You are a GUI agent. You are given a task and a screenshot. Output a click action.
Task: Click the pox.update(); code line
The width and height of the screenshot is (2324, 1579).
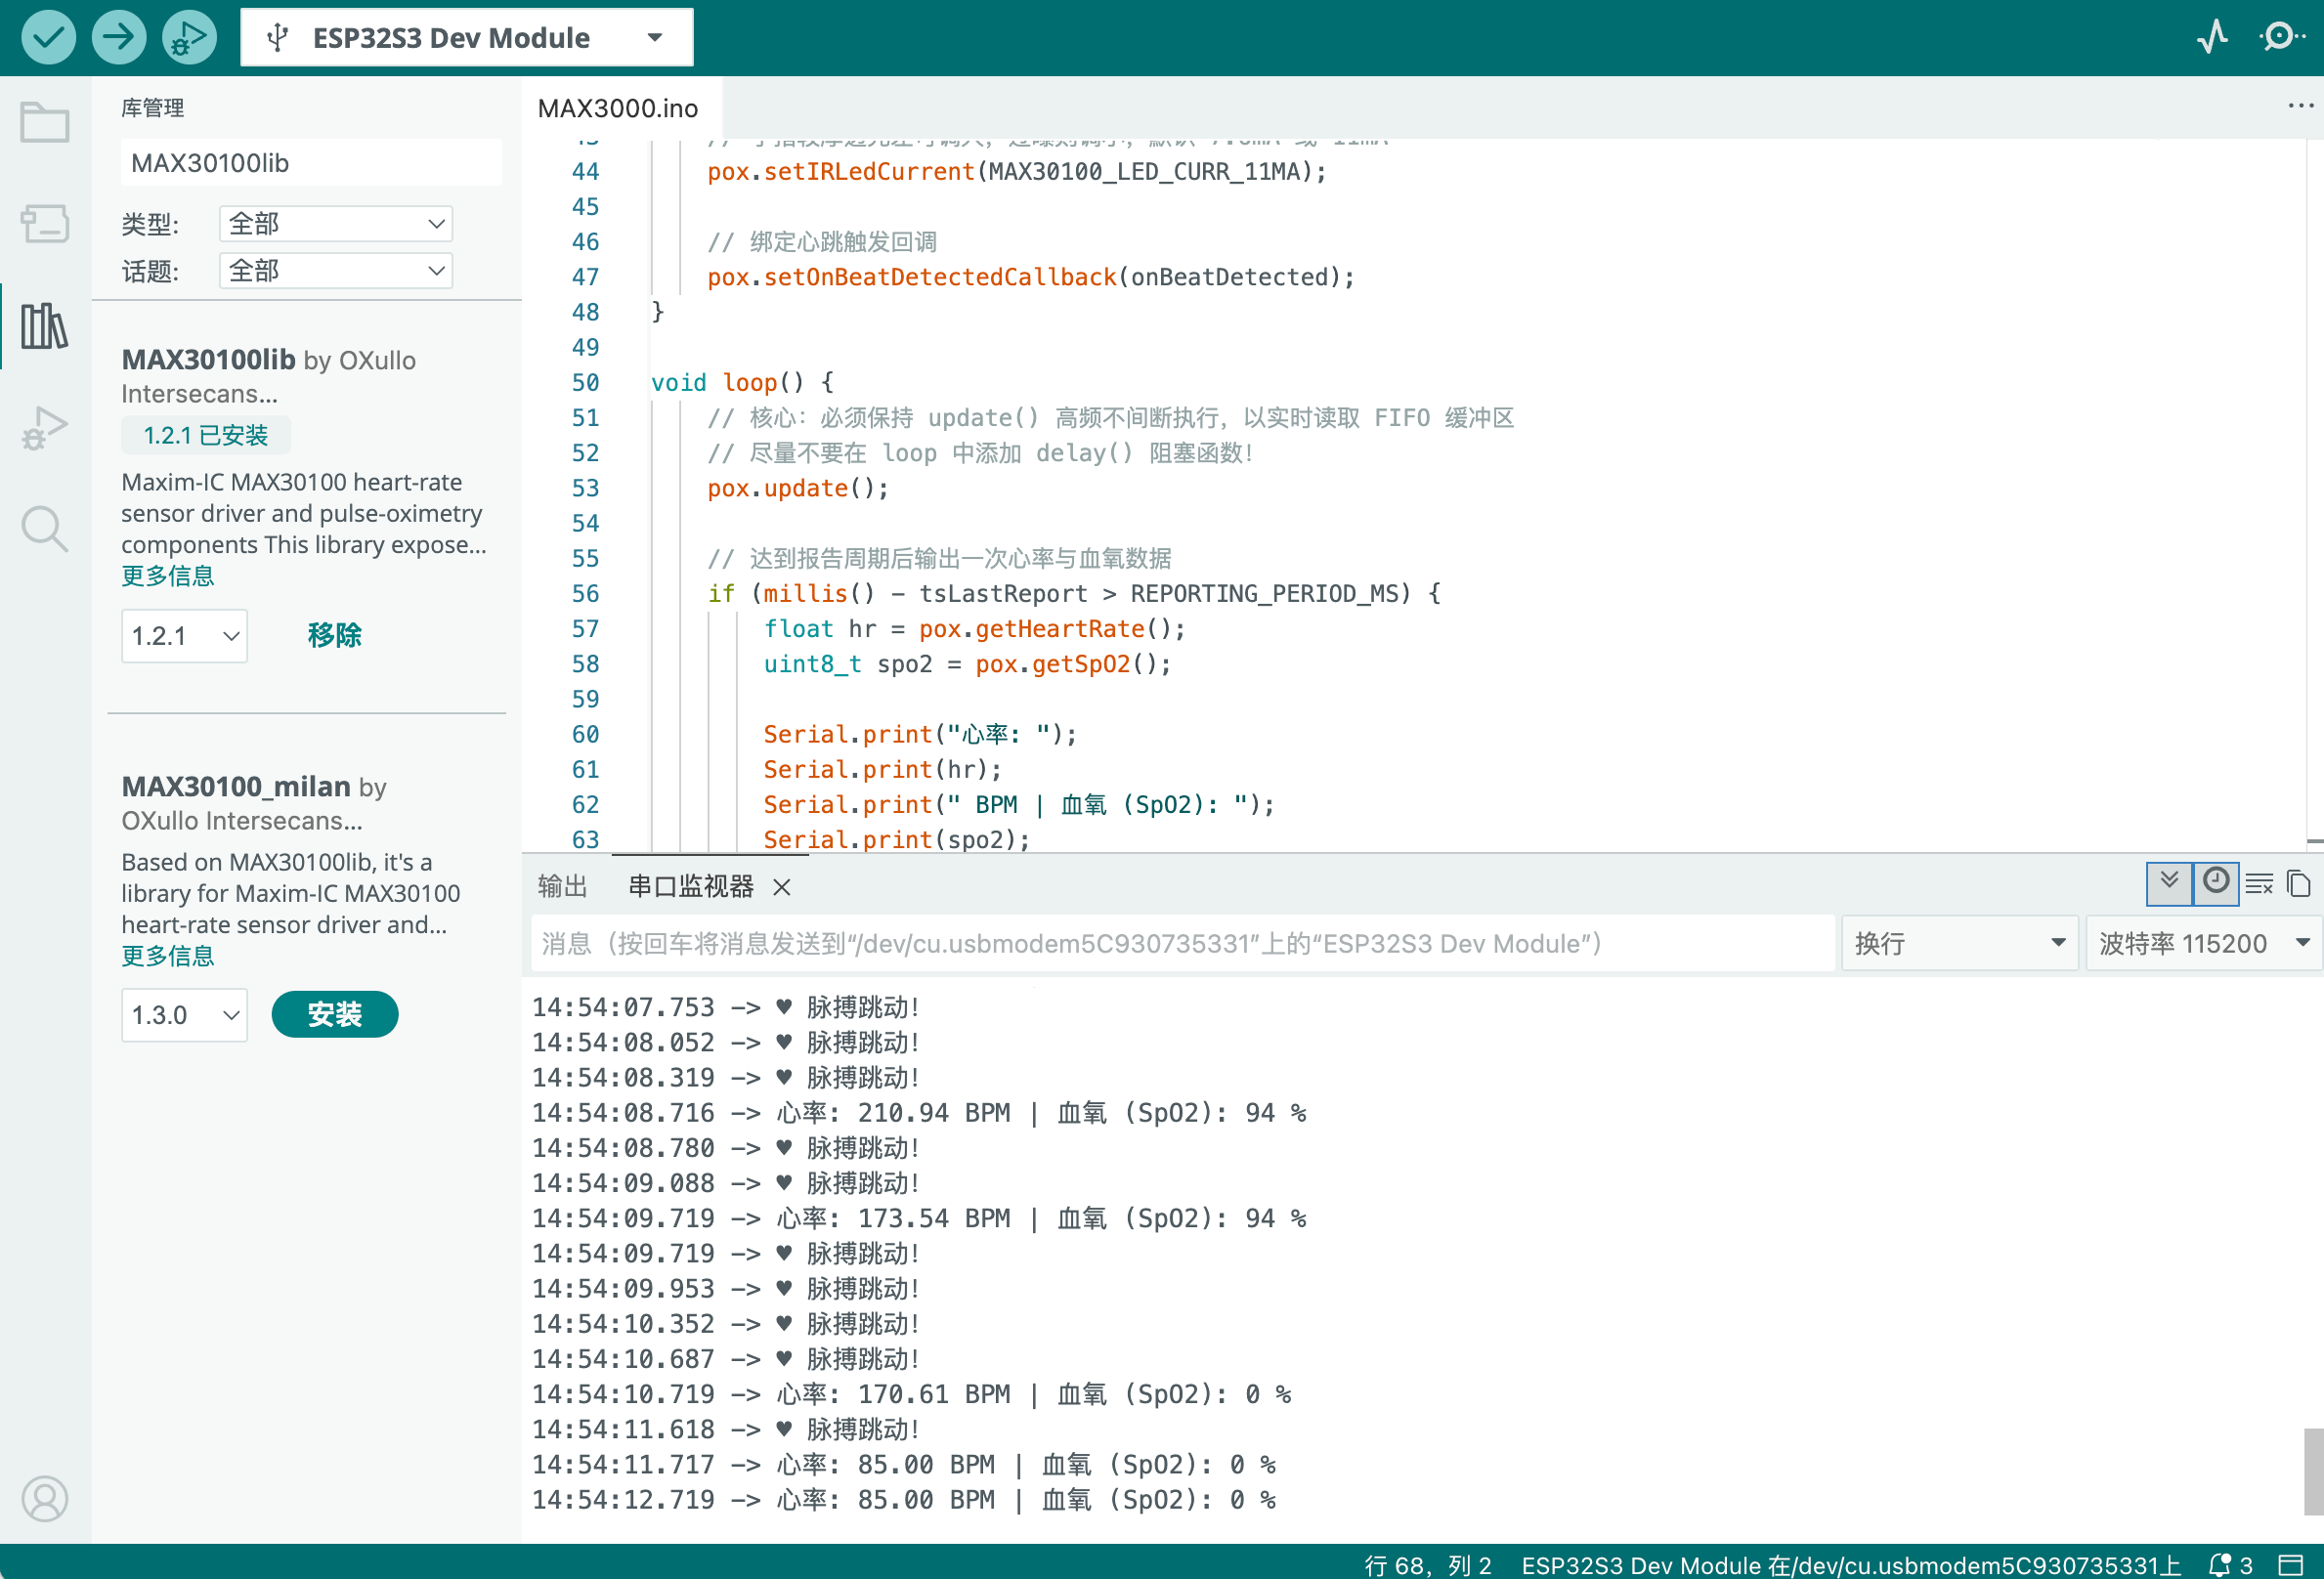click(x=797, y=488)
